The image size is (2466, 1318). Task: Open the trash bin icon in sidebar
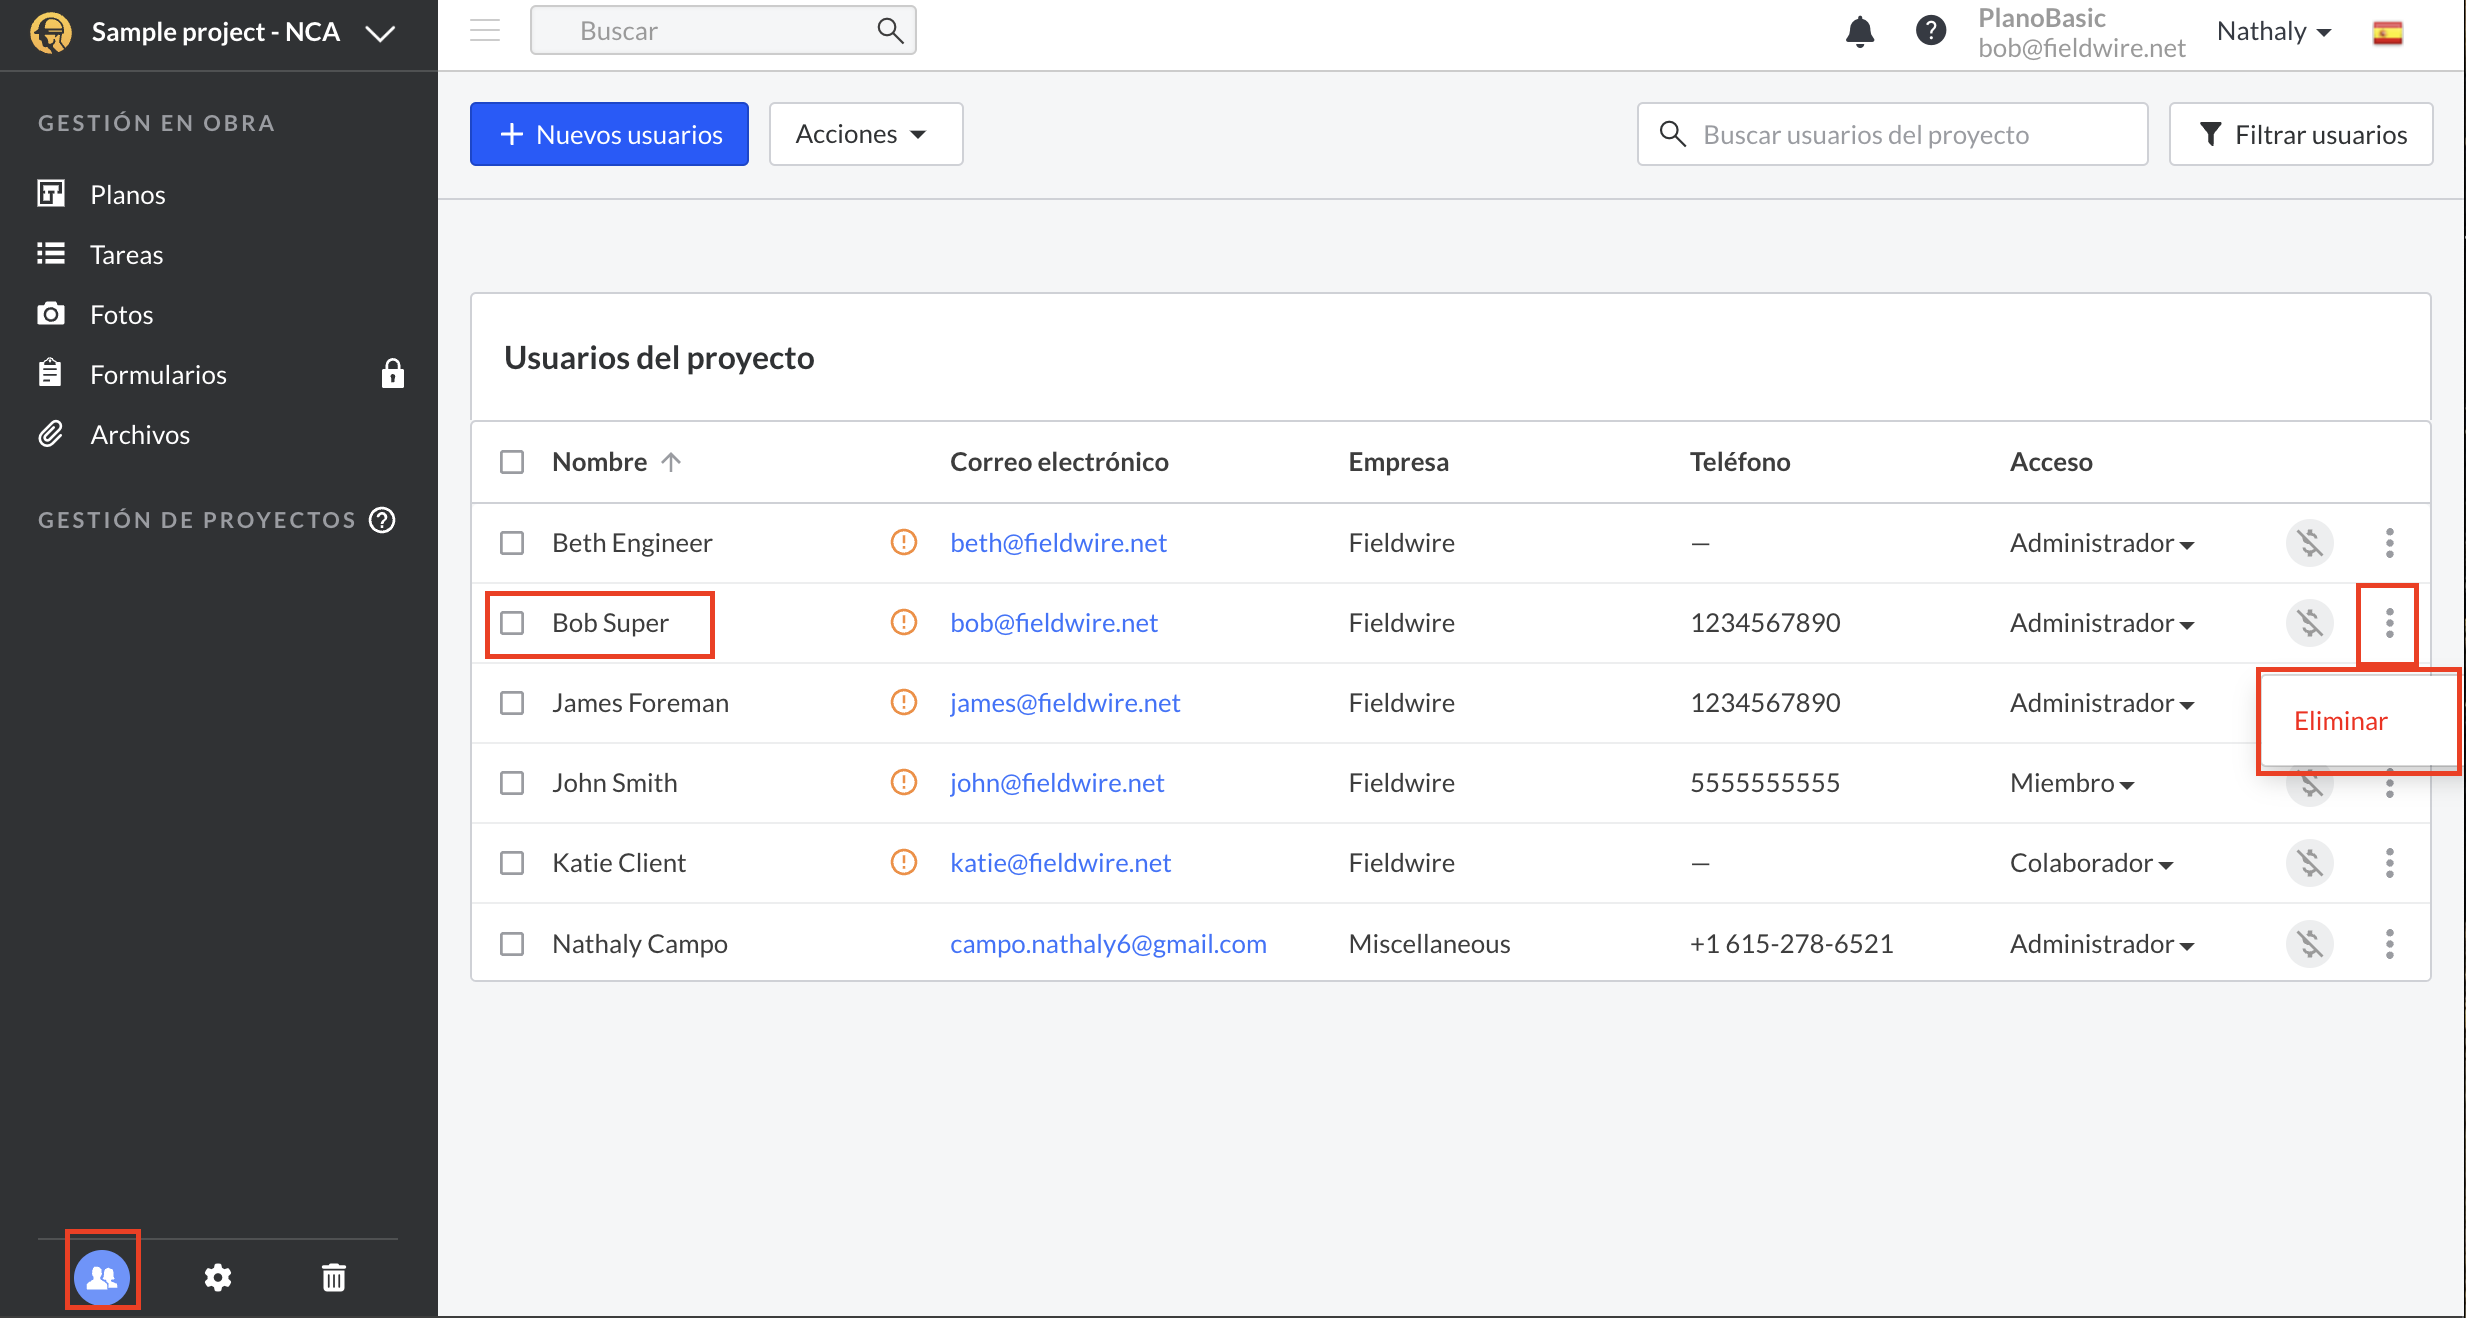[x=334, y=1277]
